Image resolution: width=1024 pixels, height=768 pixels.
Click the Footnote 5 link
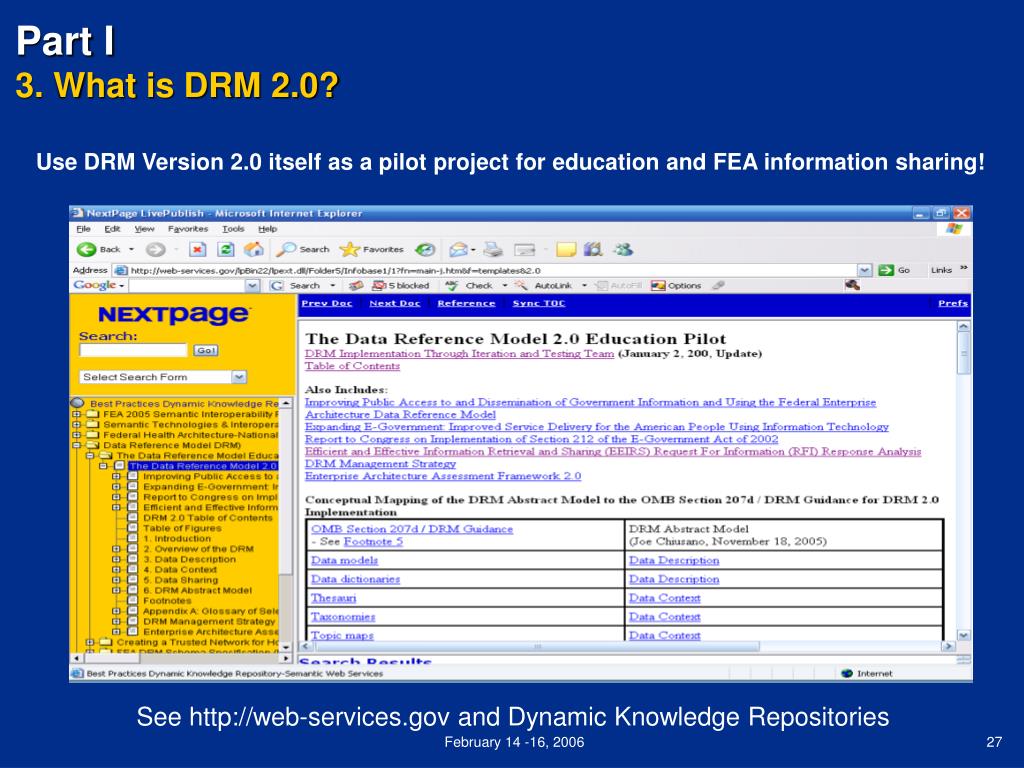pos(373,541)
